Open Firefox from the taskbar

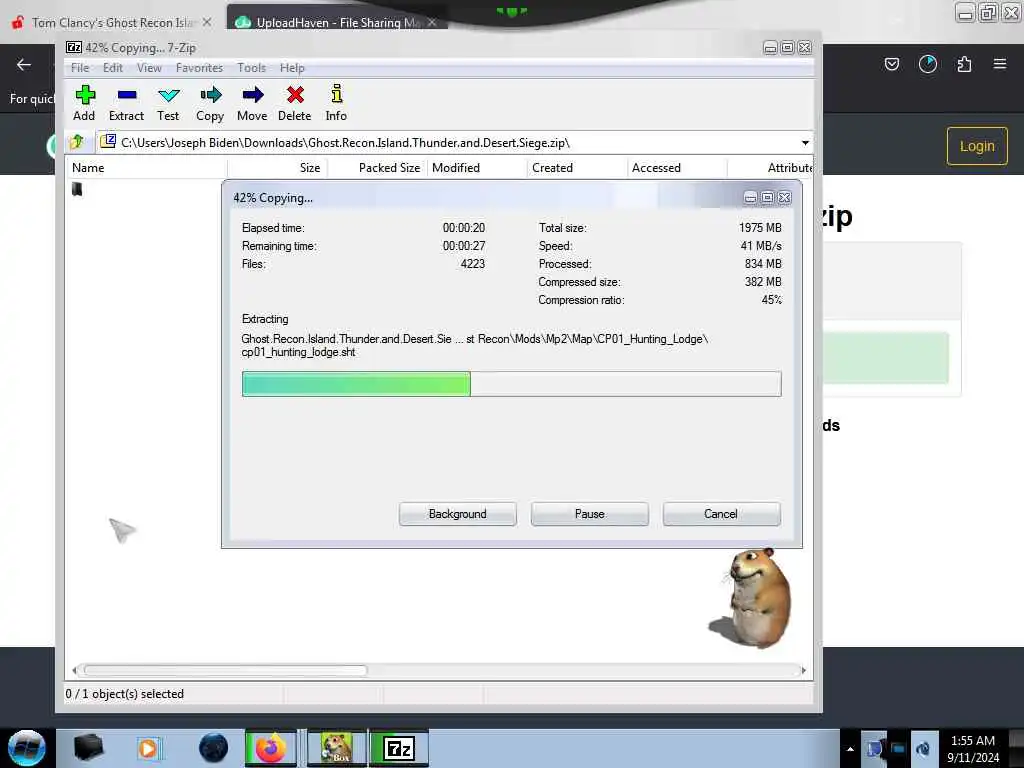[270, 748]
